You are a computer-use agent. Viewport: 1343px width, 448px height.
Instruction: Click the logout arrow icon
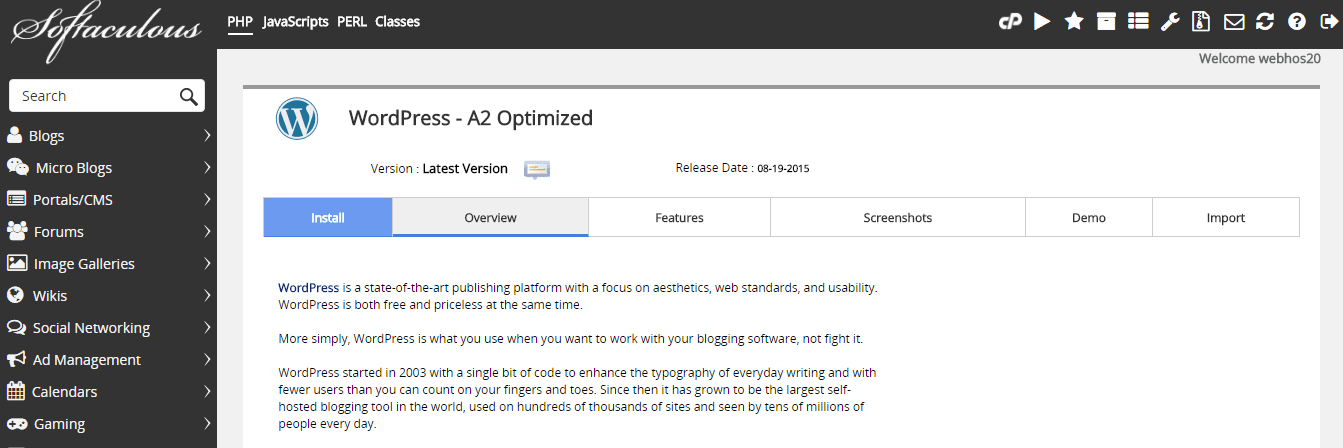1328,21
